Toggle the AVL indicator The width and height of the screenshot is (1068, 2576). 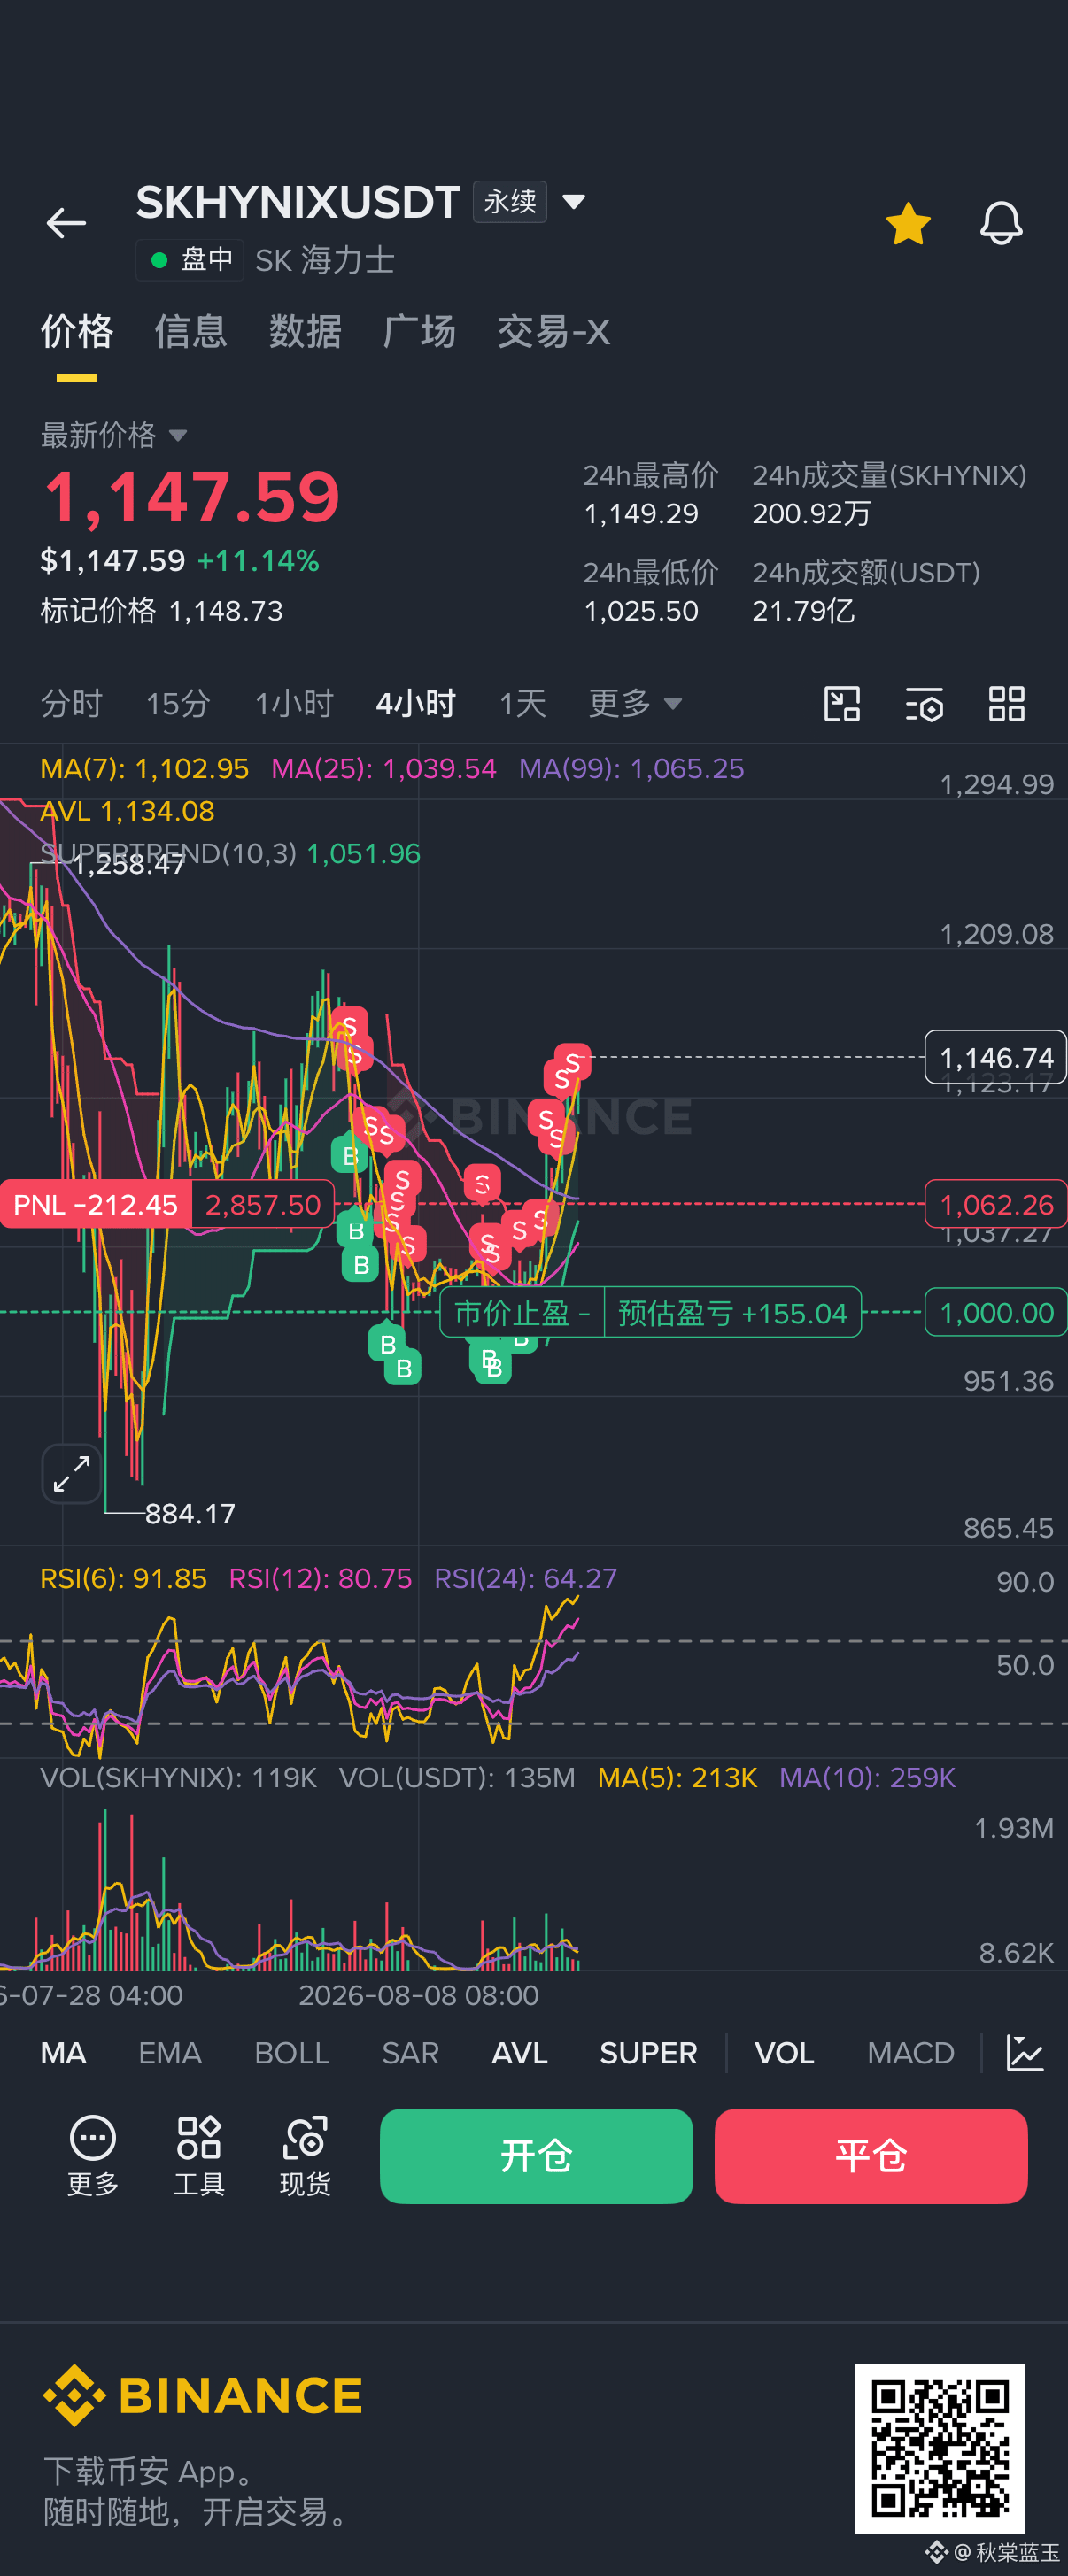[519, 2053]
